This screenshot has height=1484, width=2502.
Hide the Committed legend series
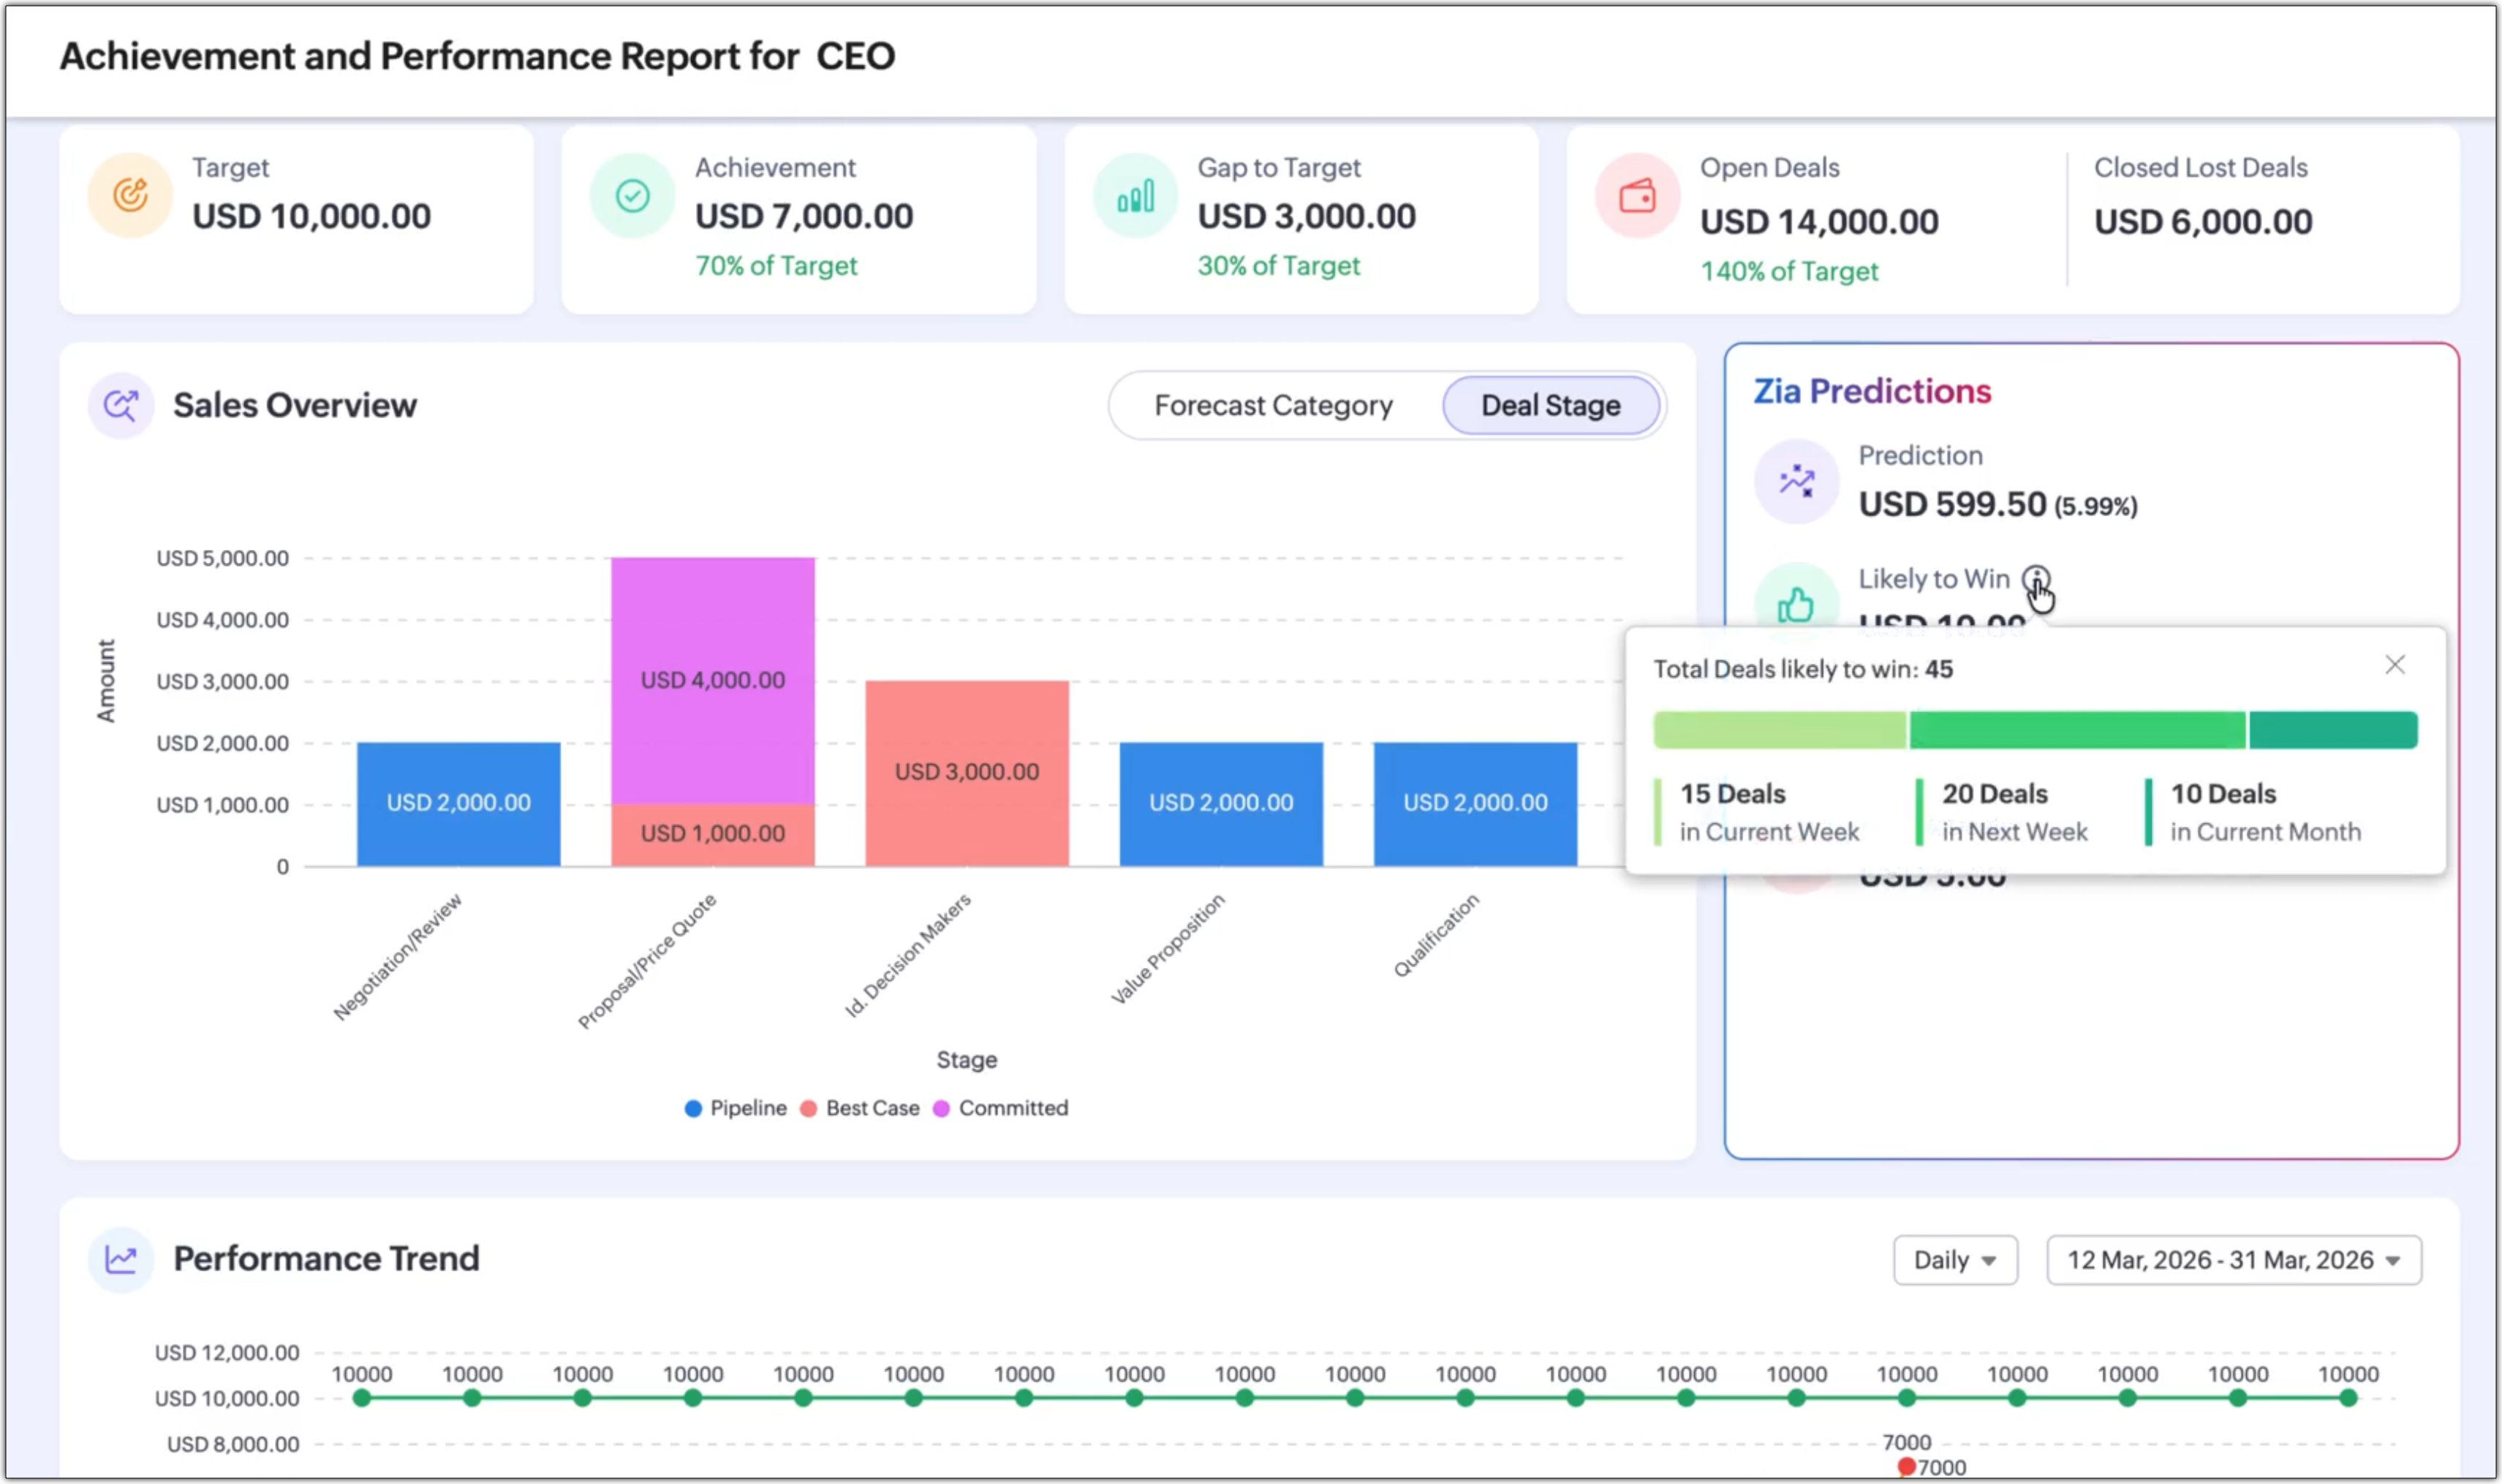(x=1001, y=1108)
